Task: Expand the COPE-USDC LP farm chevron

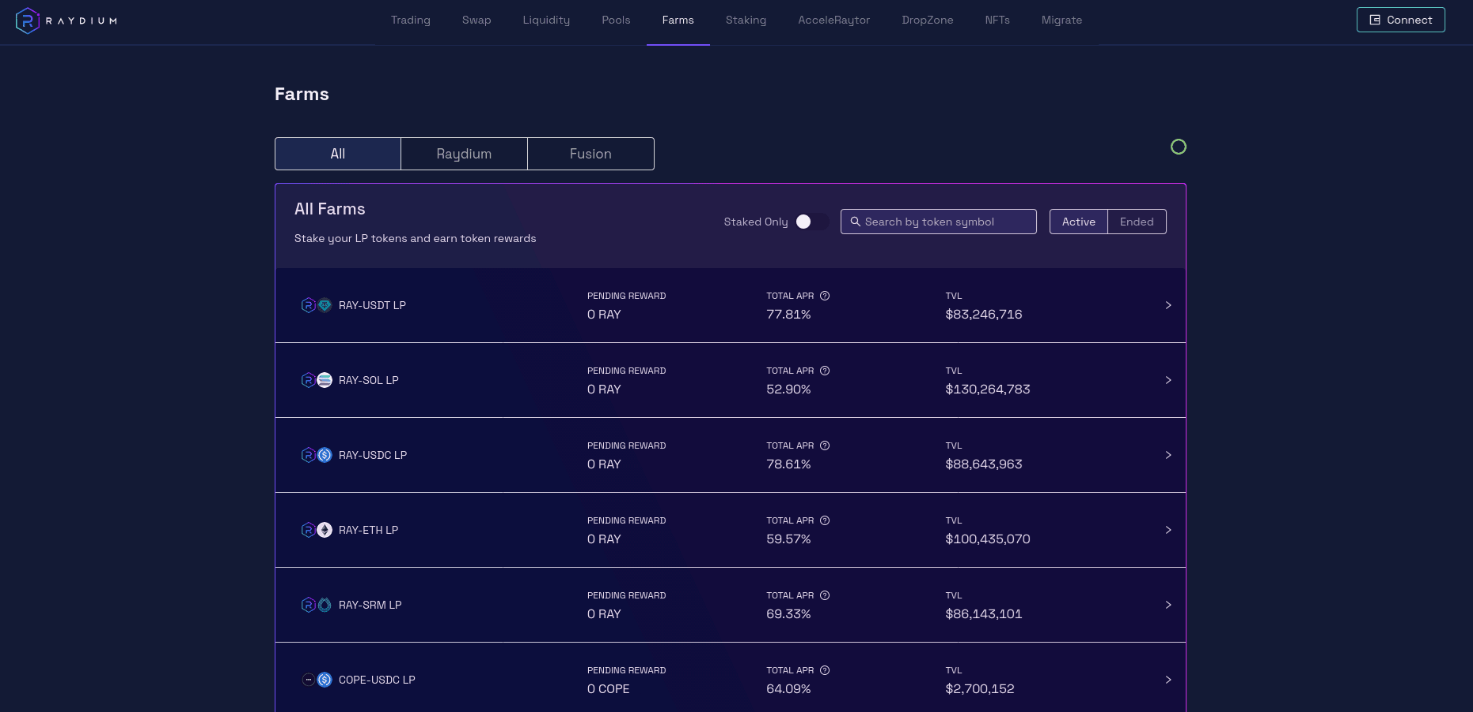Action: (x=1168, y=680)
